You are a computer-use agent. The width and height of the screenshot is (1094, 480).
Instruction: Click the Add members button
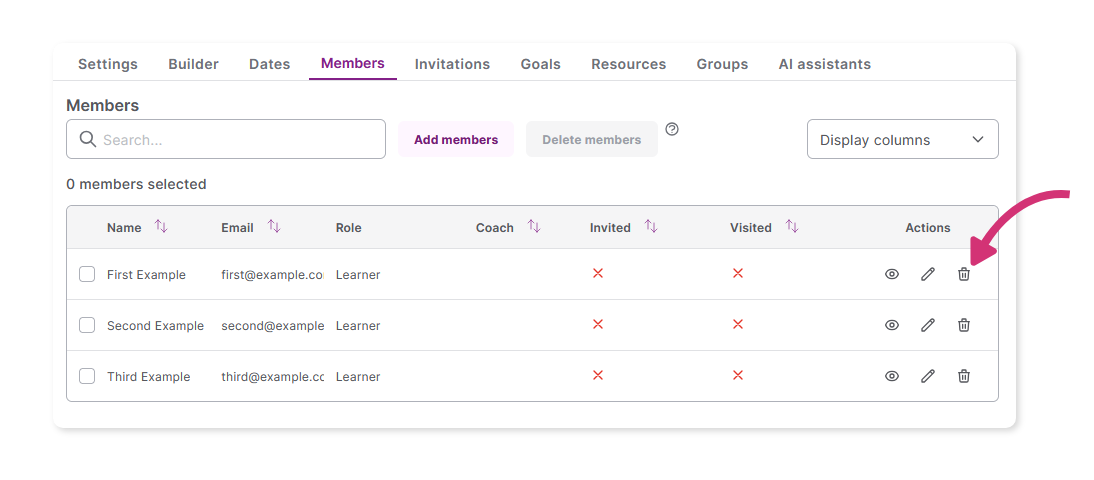(x=456, y=139)
